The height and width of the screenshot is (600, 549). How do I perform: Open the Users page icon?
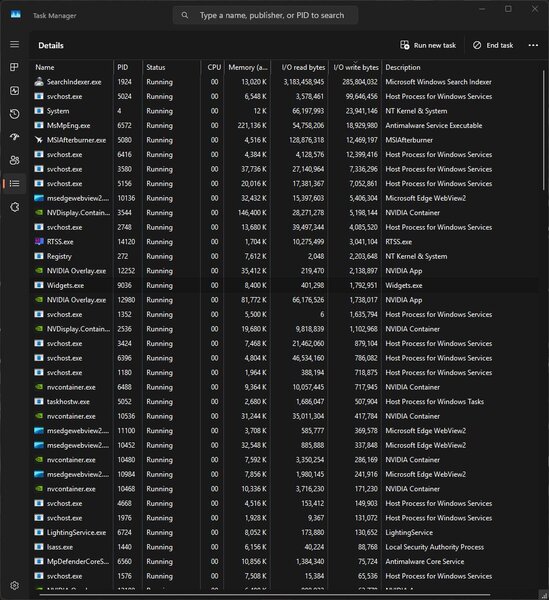pyautogui.click(x=15, y=160)
